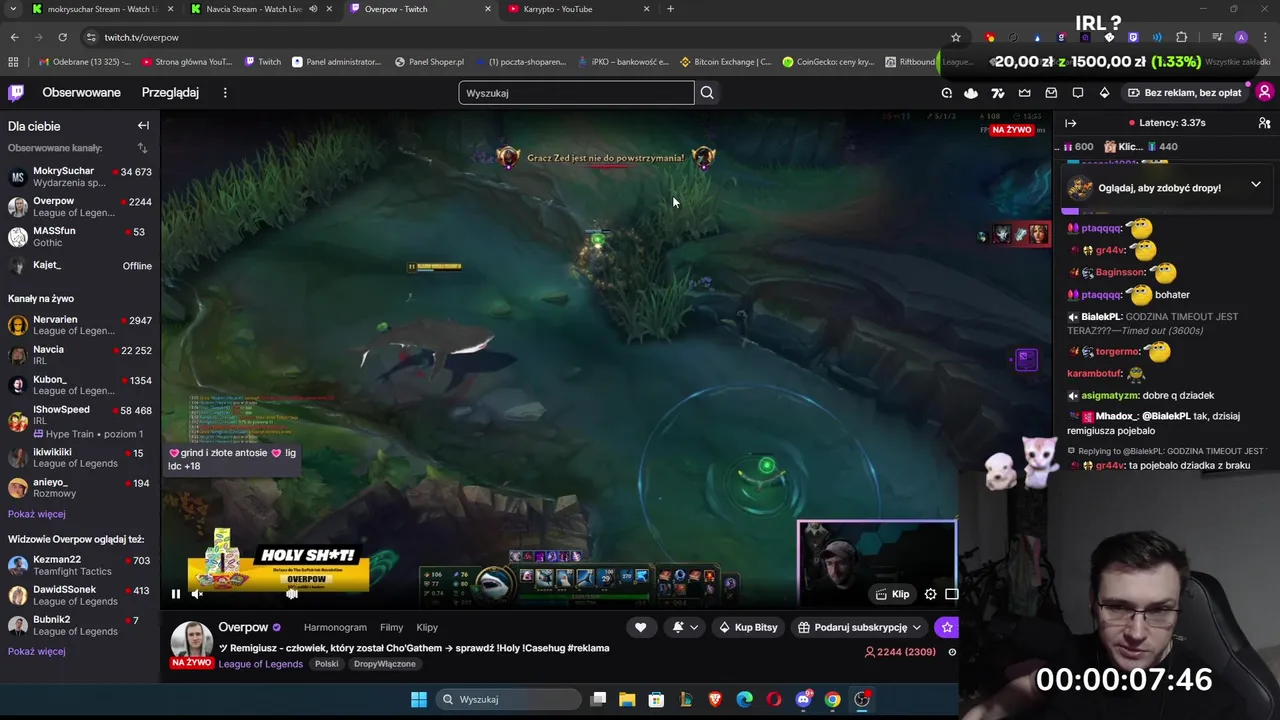Open the browser apps grid icon
Screen dimensions: 1280x720
tap(13, 62)
